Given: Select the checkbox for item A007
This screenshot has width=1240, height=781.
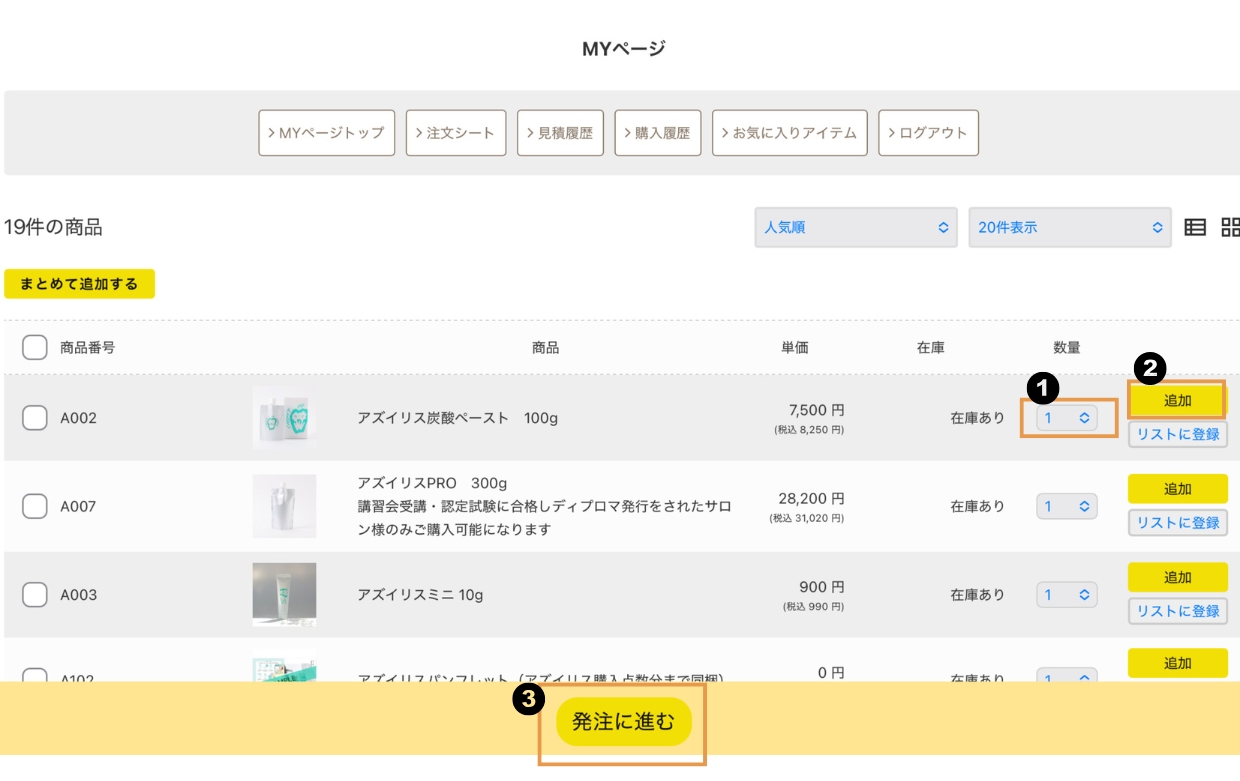Looking at the screenshot, I should (x=35, y=506).
